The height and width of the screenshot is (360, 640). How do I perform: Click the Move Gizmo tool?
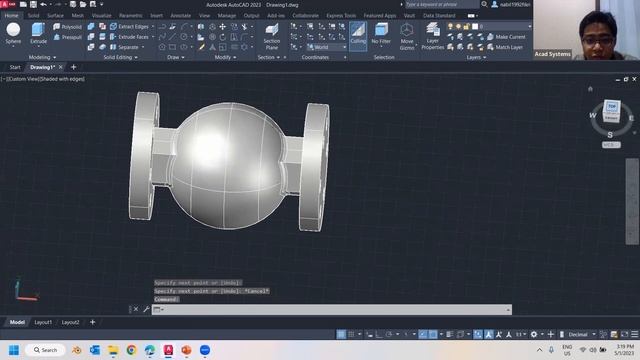point(407,37)
